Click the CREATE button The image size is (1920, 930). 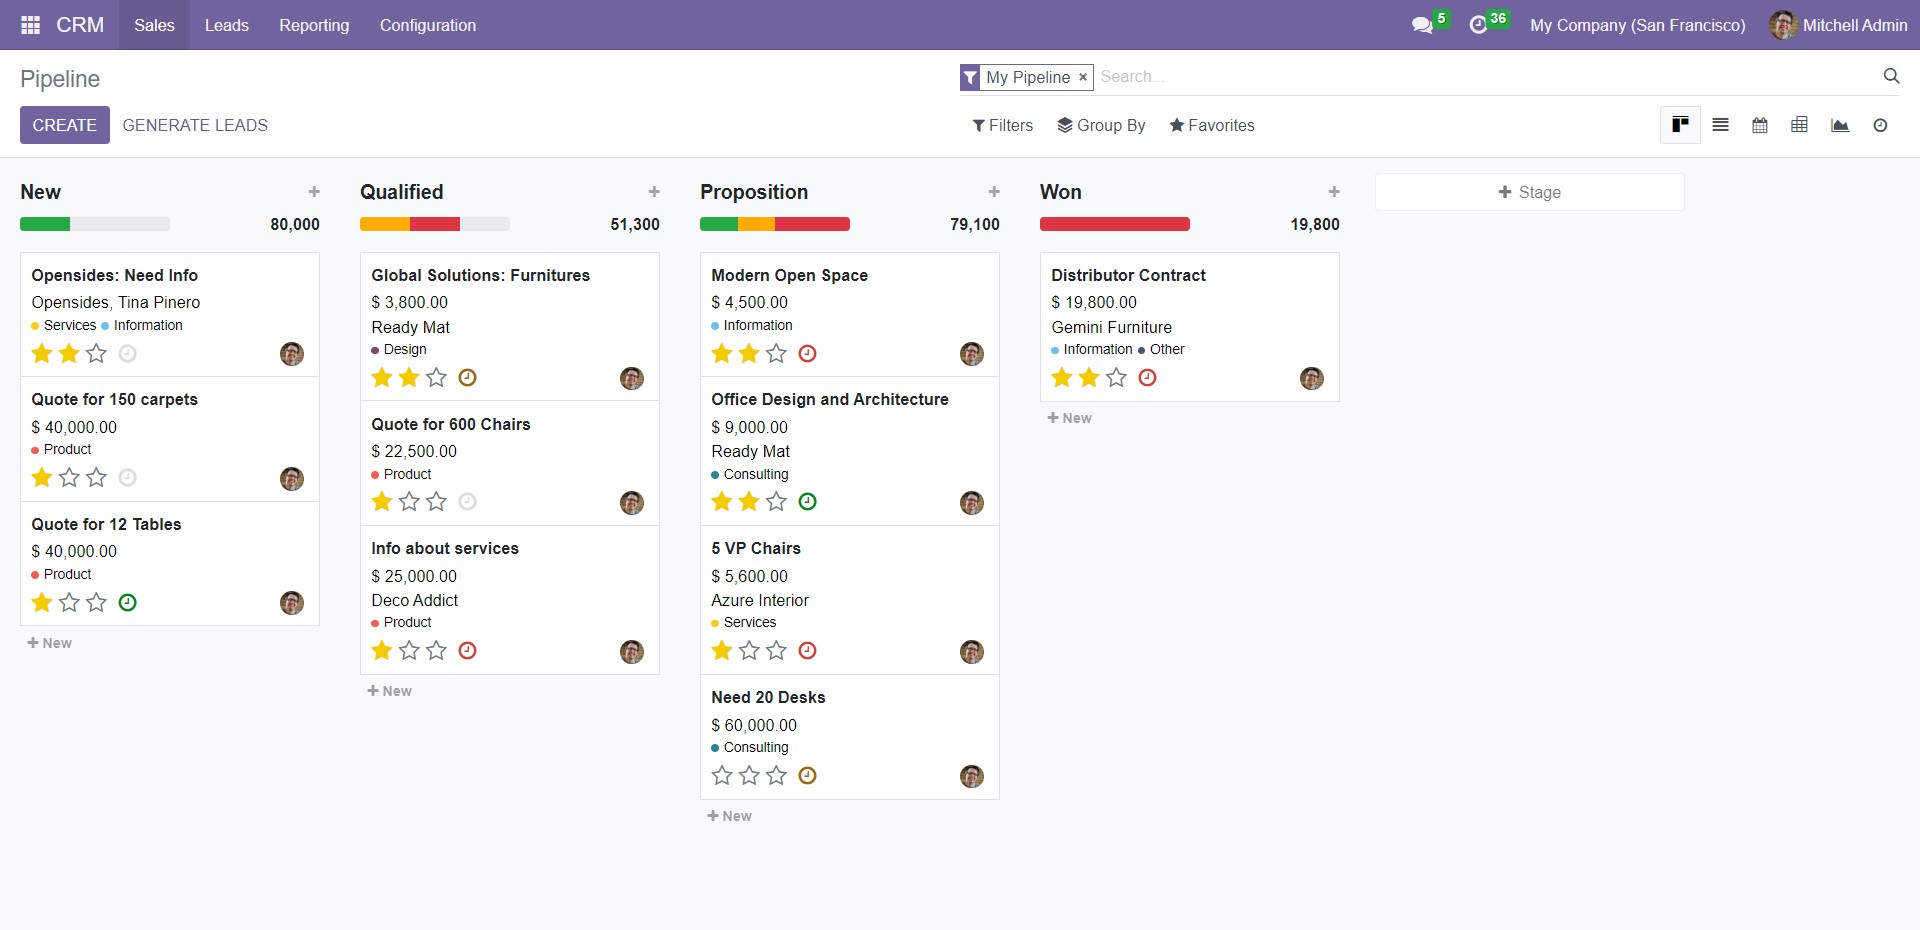(65, 125)
